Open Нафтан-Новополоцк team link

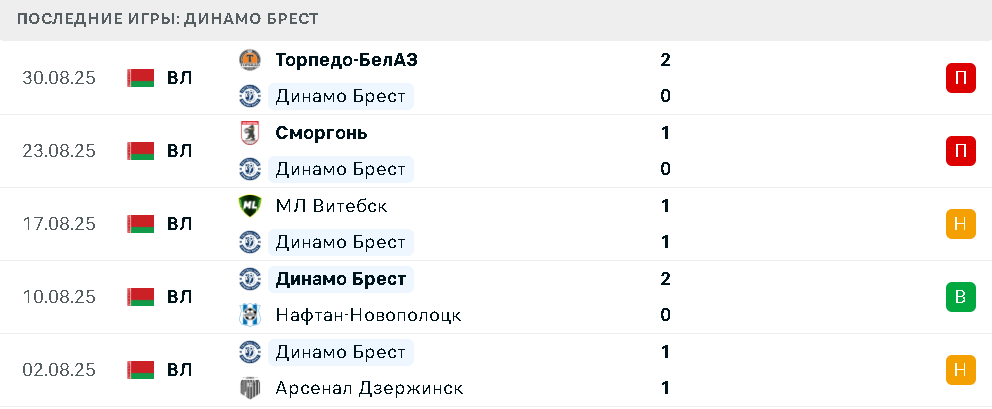pos(368,315)
